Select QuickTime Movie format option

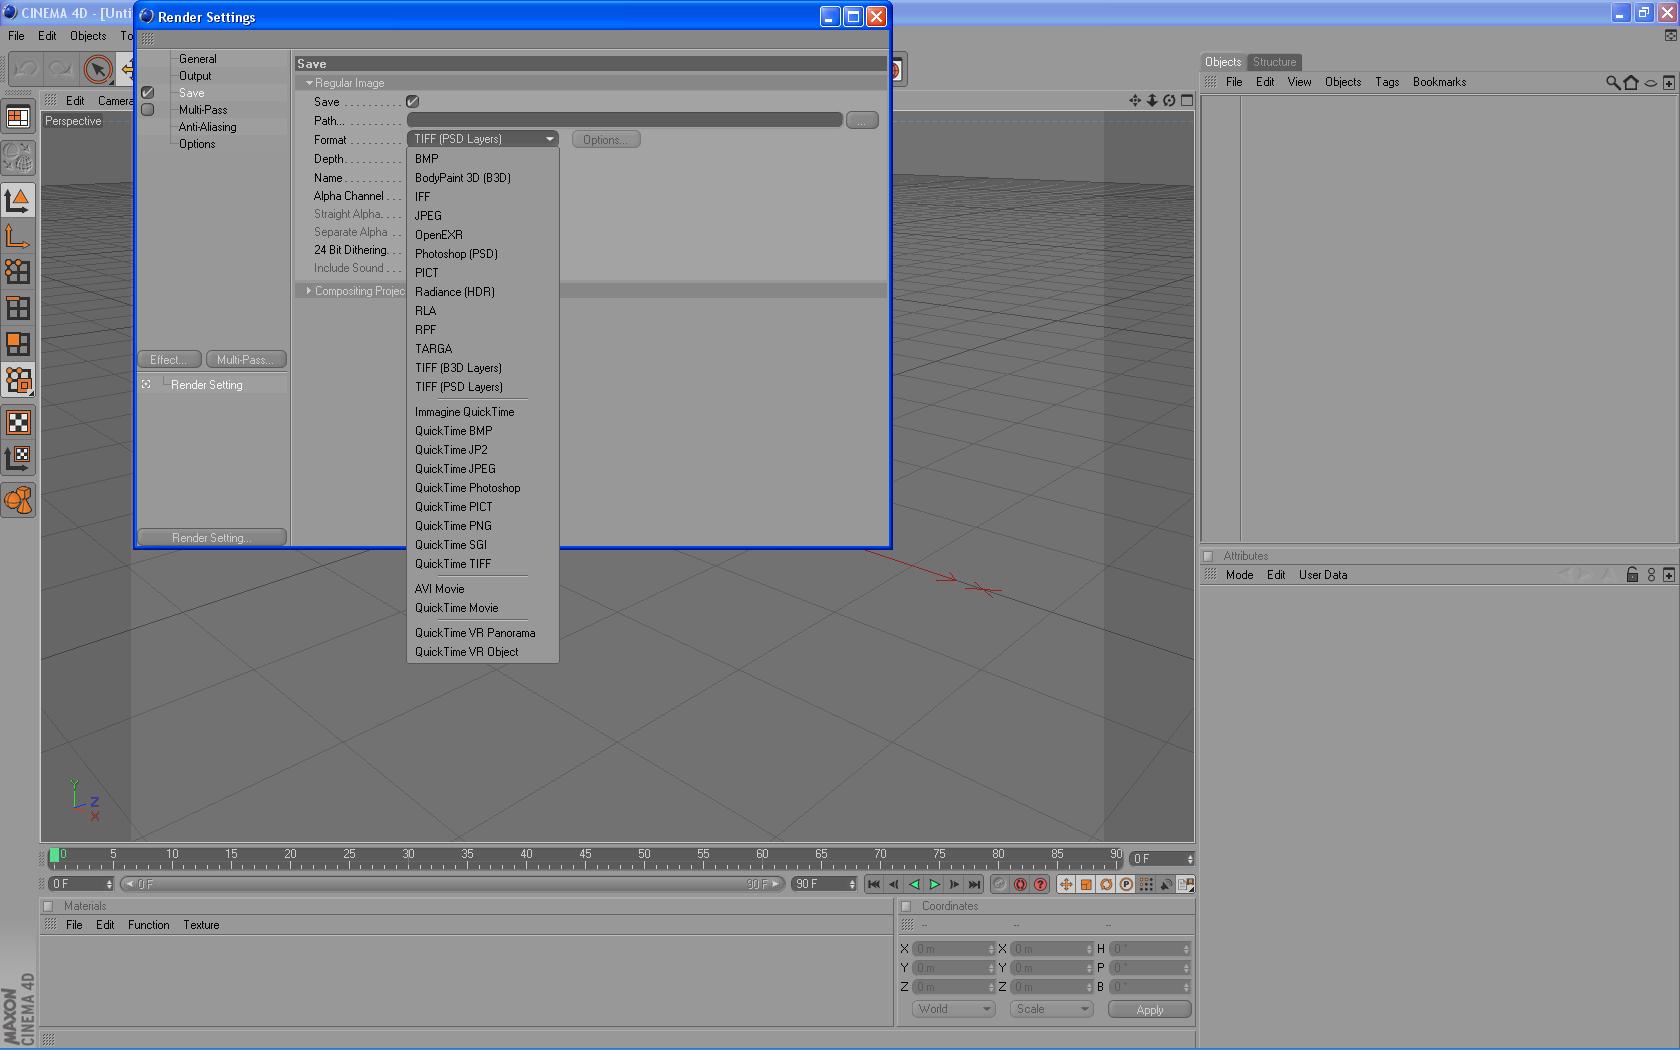456,608
